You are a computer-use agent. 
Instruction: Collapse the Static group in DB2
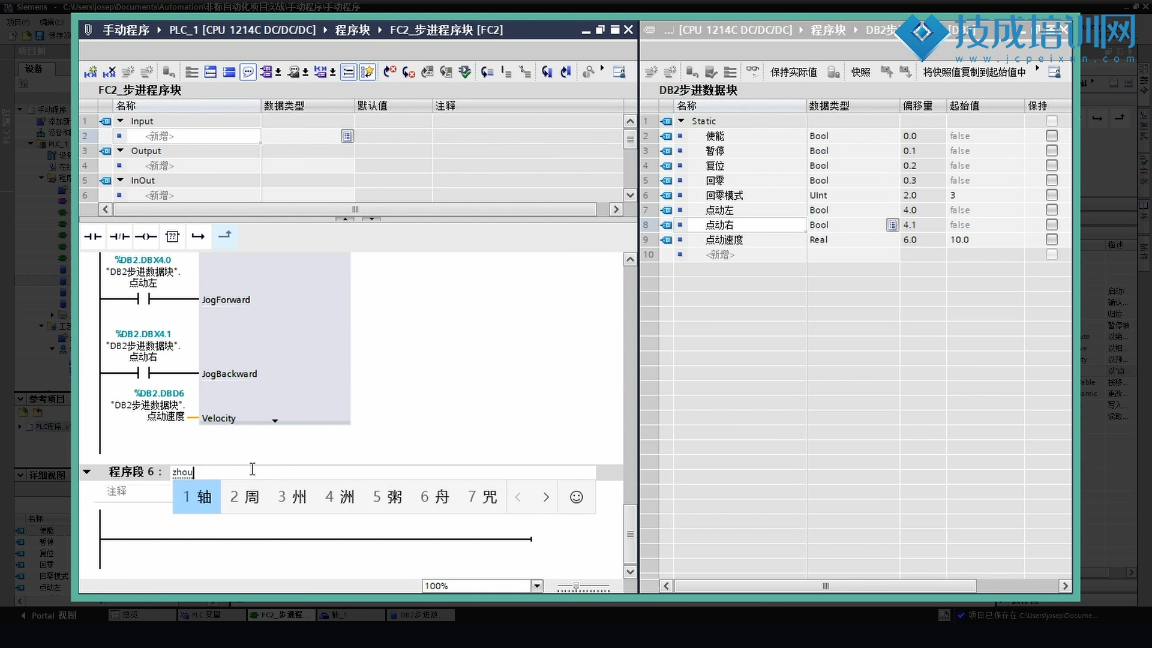(681, 121)
